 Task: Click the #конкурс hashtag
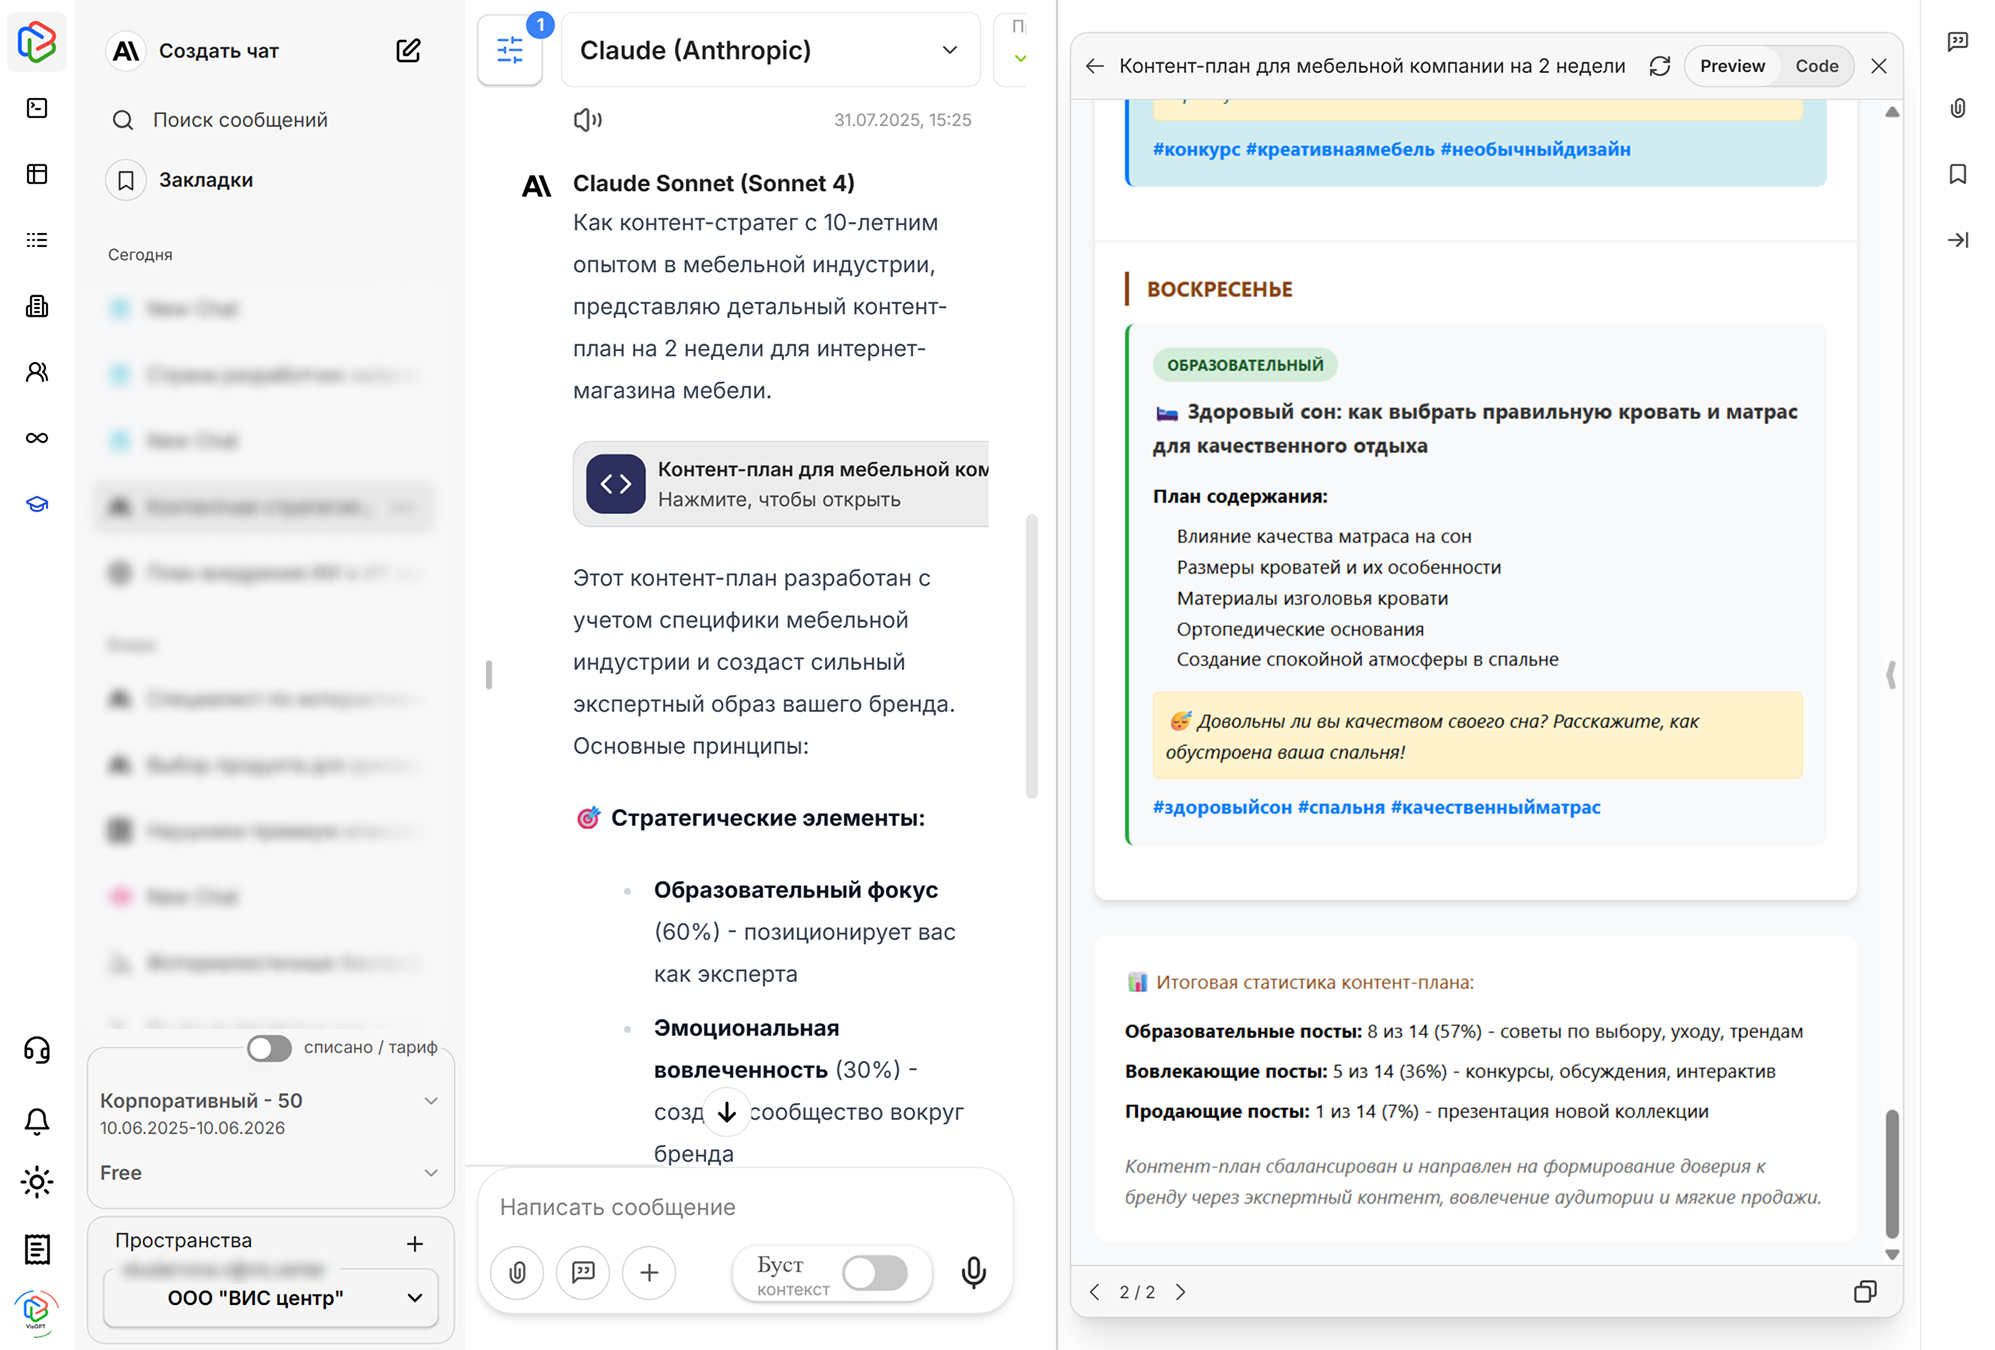(x=1196, y=149)
